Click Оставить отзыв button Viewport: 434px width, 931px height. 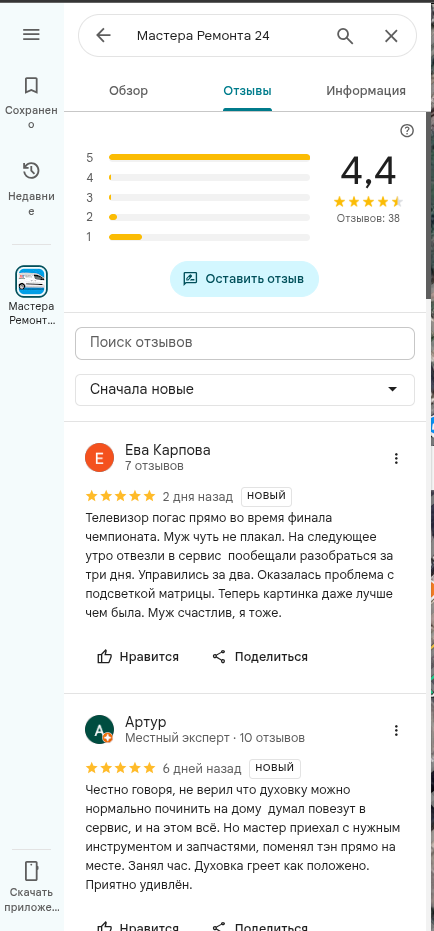244,278
